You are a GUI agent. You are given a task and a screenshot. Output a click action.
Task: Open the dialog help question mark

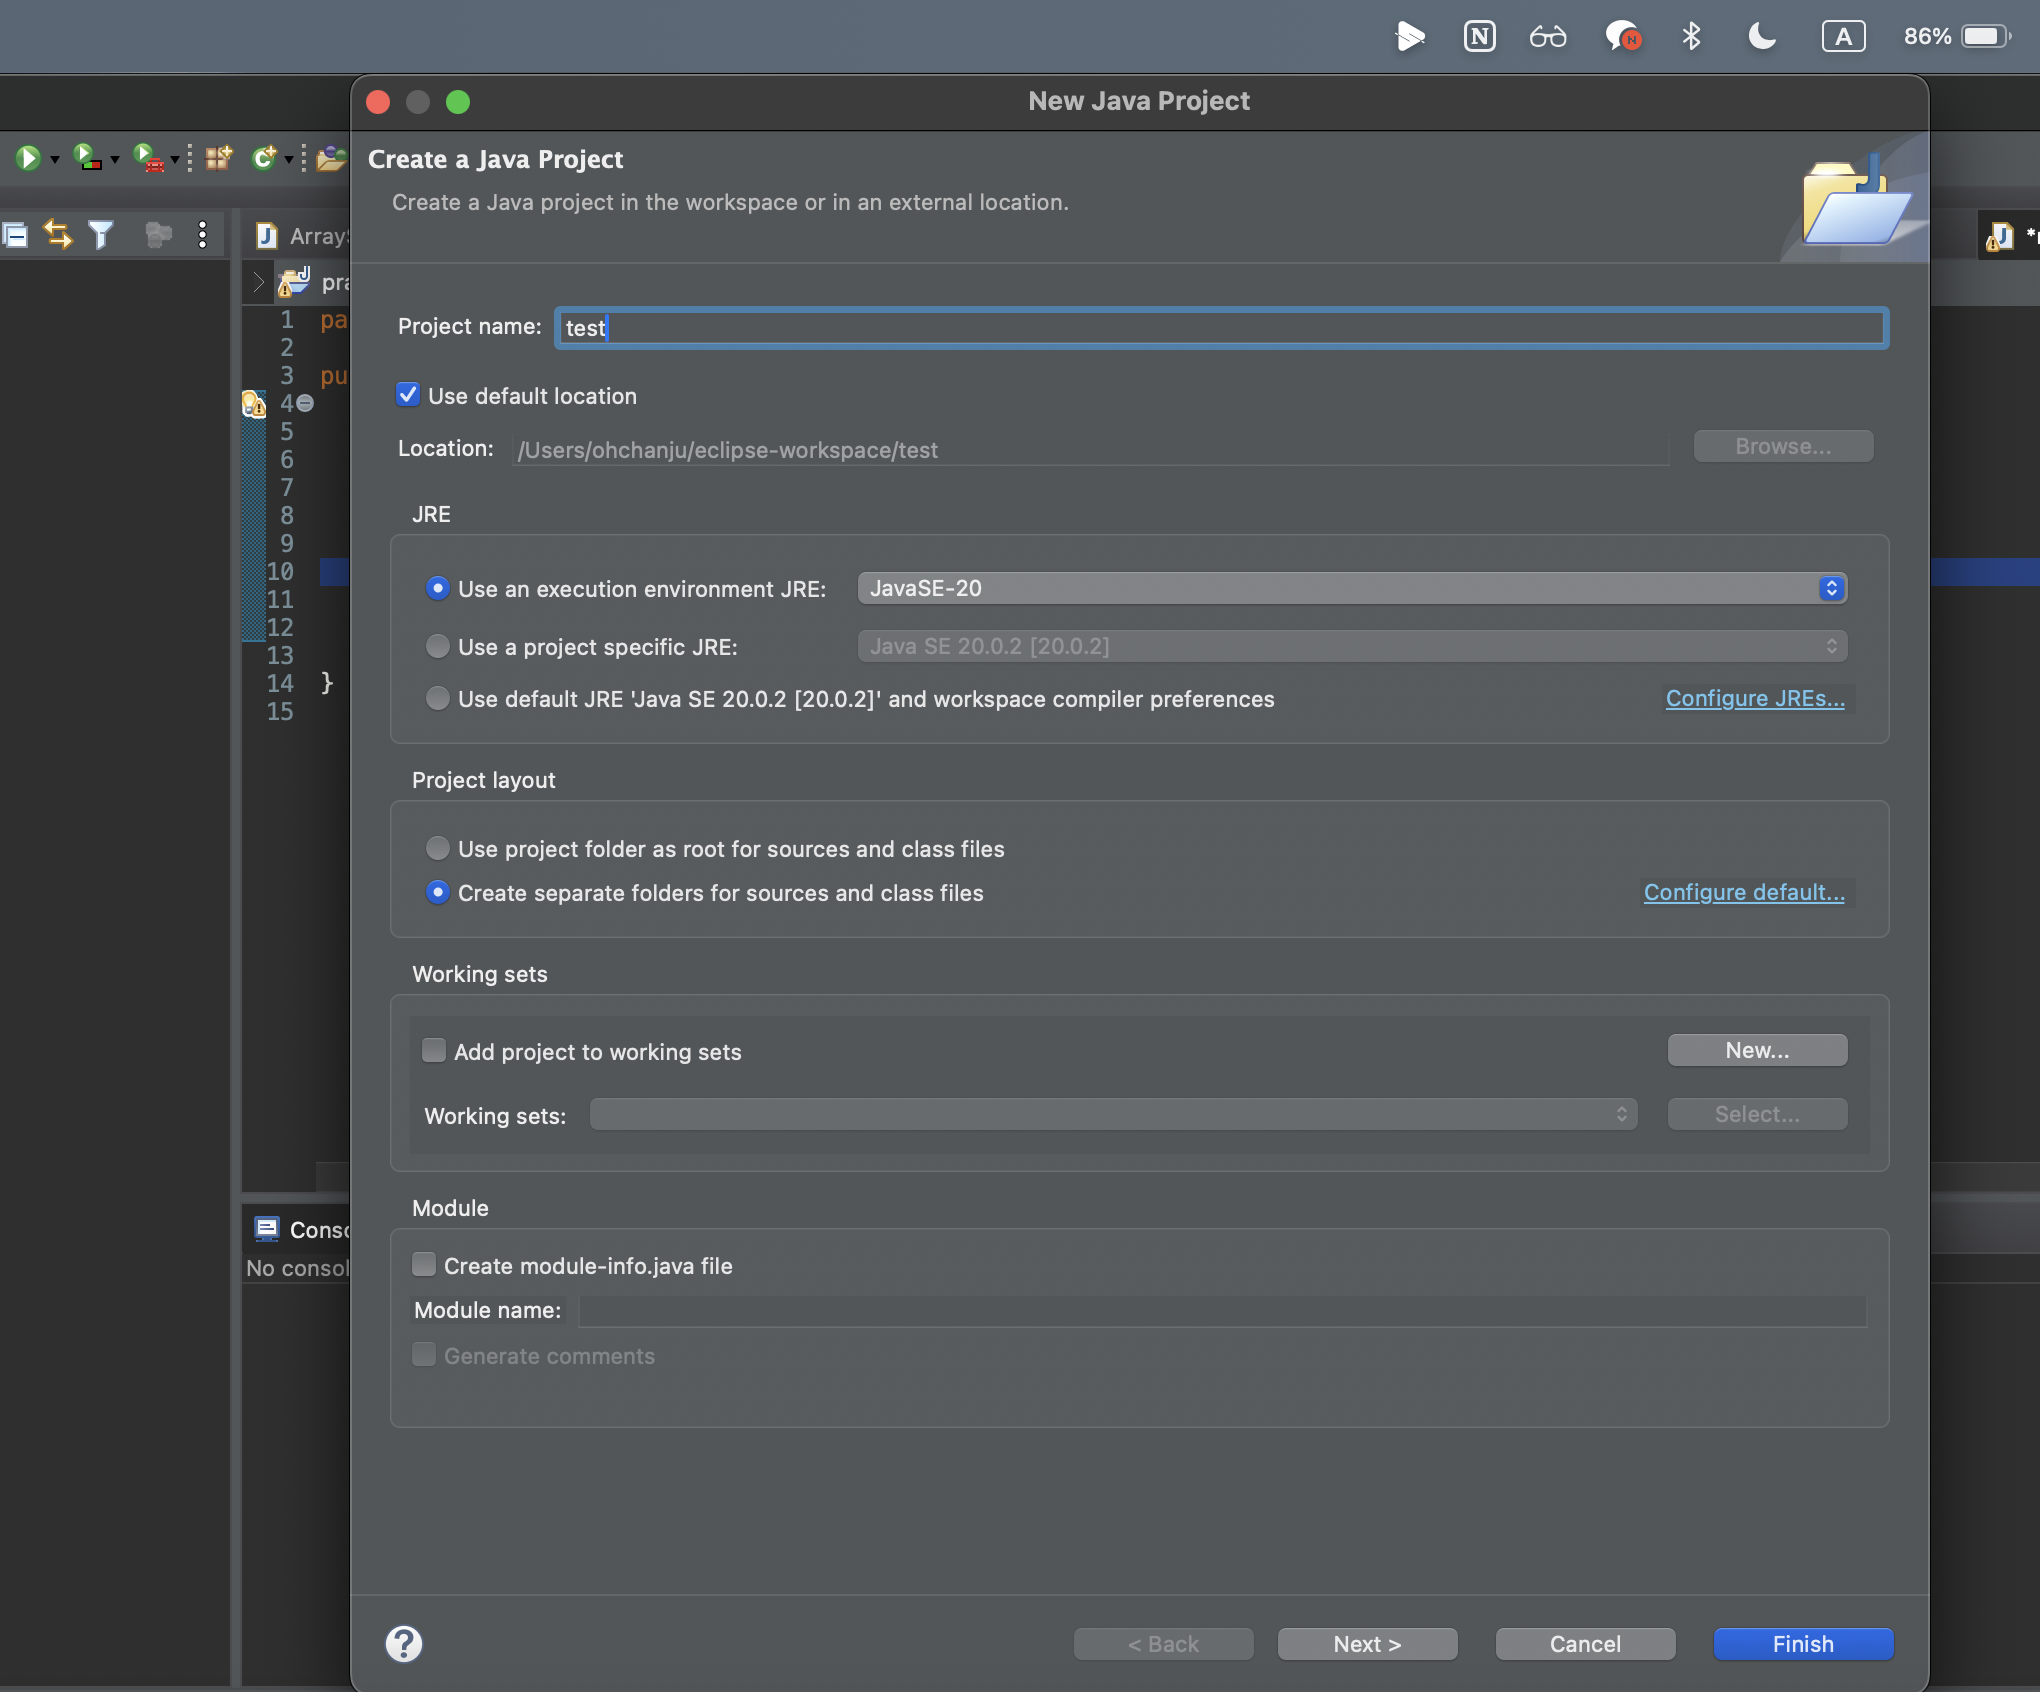[404, 1643]
